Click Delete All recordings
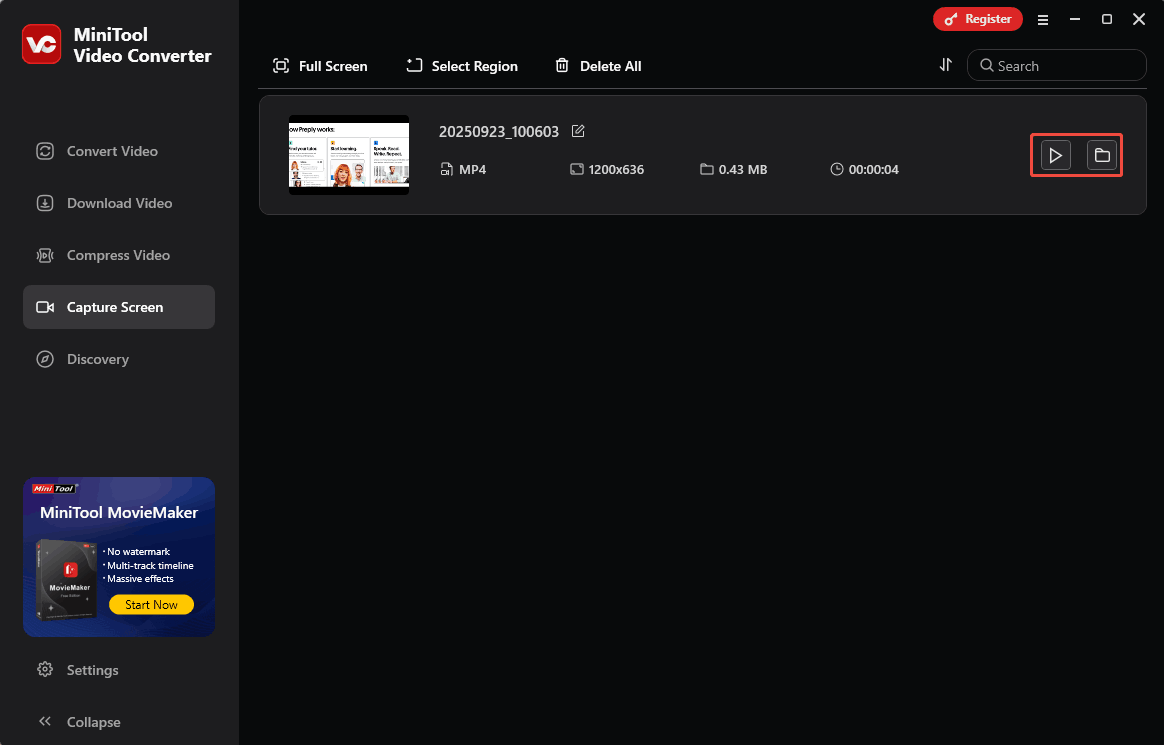Screen dimensions: 1164x745 pyautogui.click(x=598, y=66)
